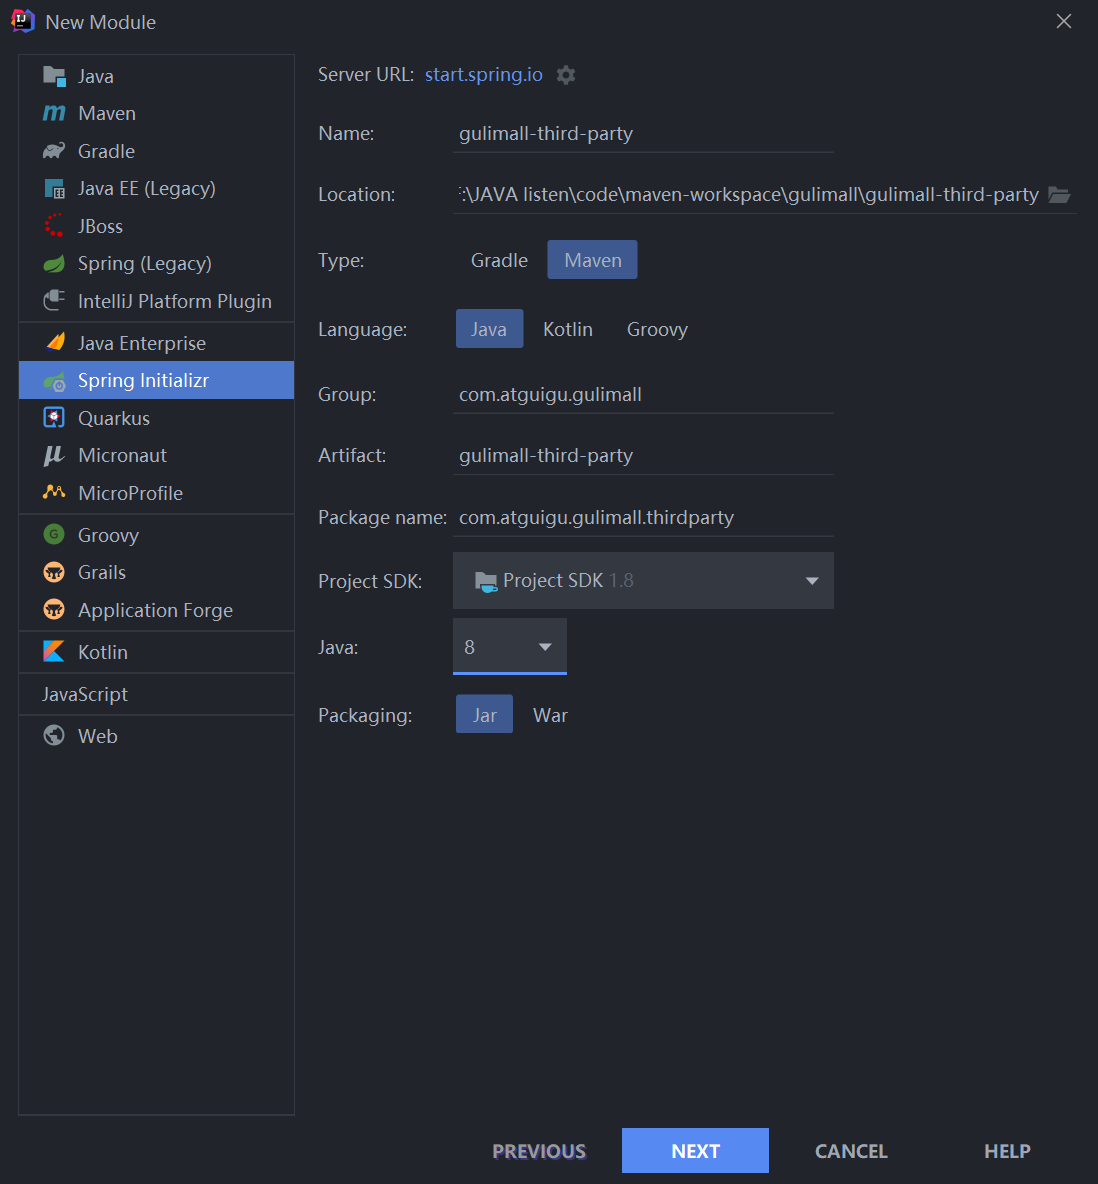Select Quarkus generator label
1098x1184 pixels.
(x=114, y=418)
